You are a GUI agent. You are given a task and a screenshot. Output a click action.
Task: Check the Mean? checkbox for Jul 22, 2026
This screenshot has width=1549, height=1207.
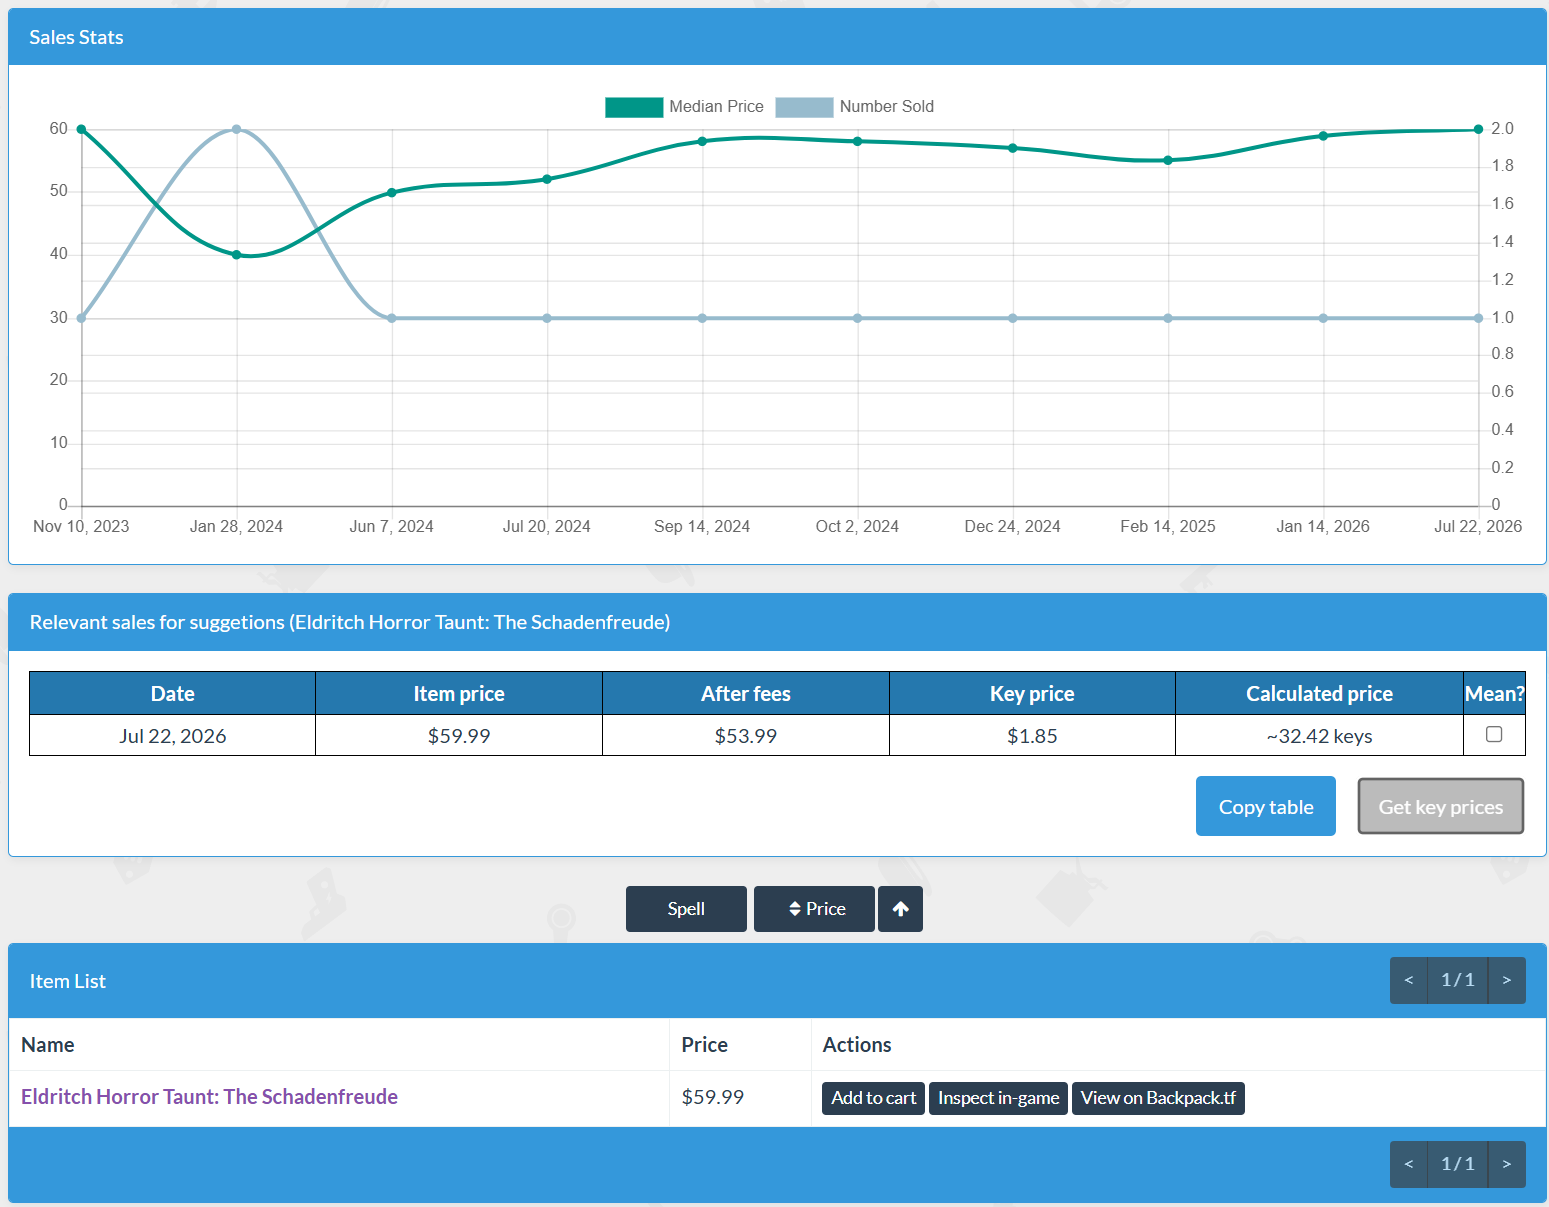(1494, 734)
